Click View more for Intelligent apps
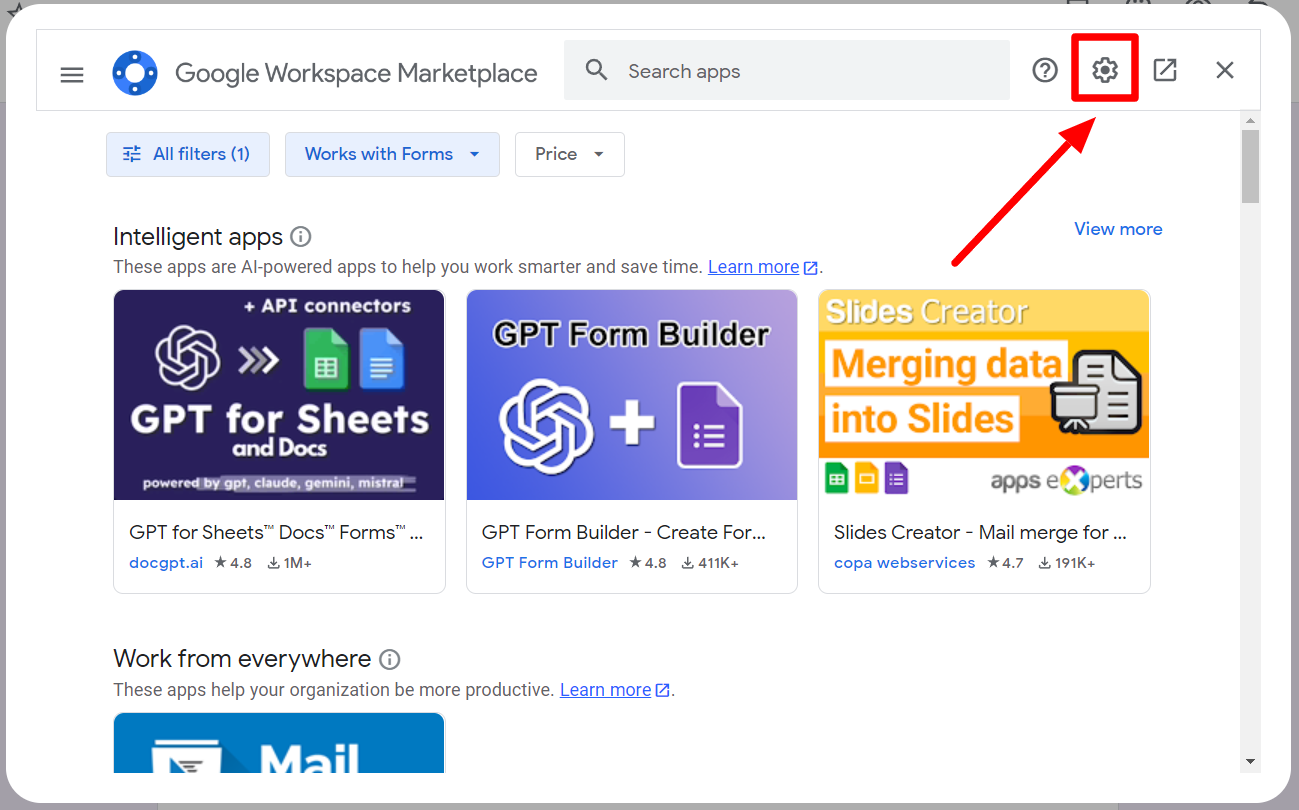Image resolution: width=1299 pixels, height=810 pixels. (1118, 229)
